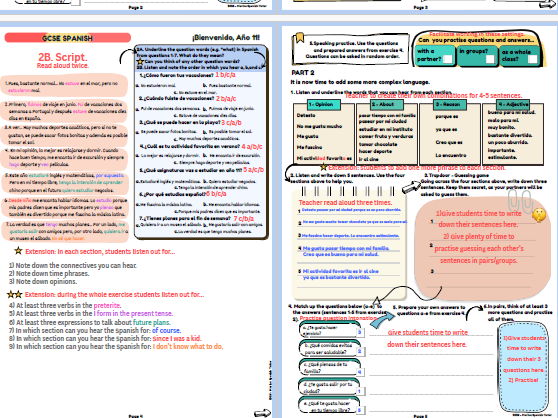
Task: Click the hand-drawn arrow pointing to the Trapdoor game
Action: tap(411, 187)
